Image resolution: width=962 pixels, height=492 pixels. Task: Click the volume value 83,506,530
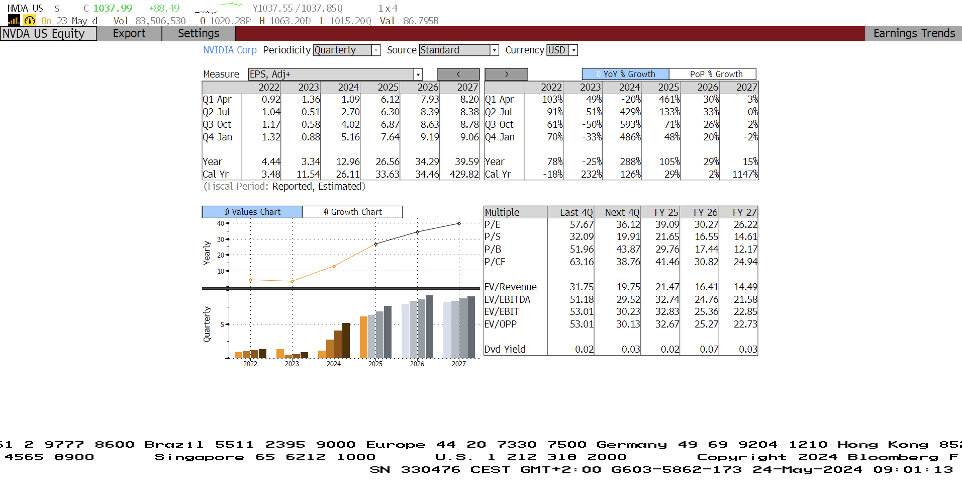pos(160,20)
